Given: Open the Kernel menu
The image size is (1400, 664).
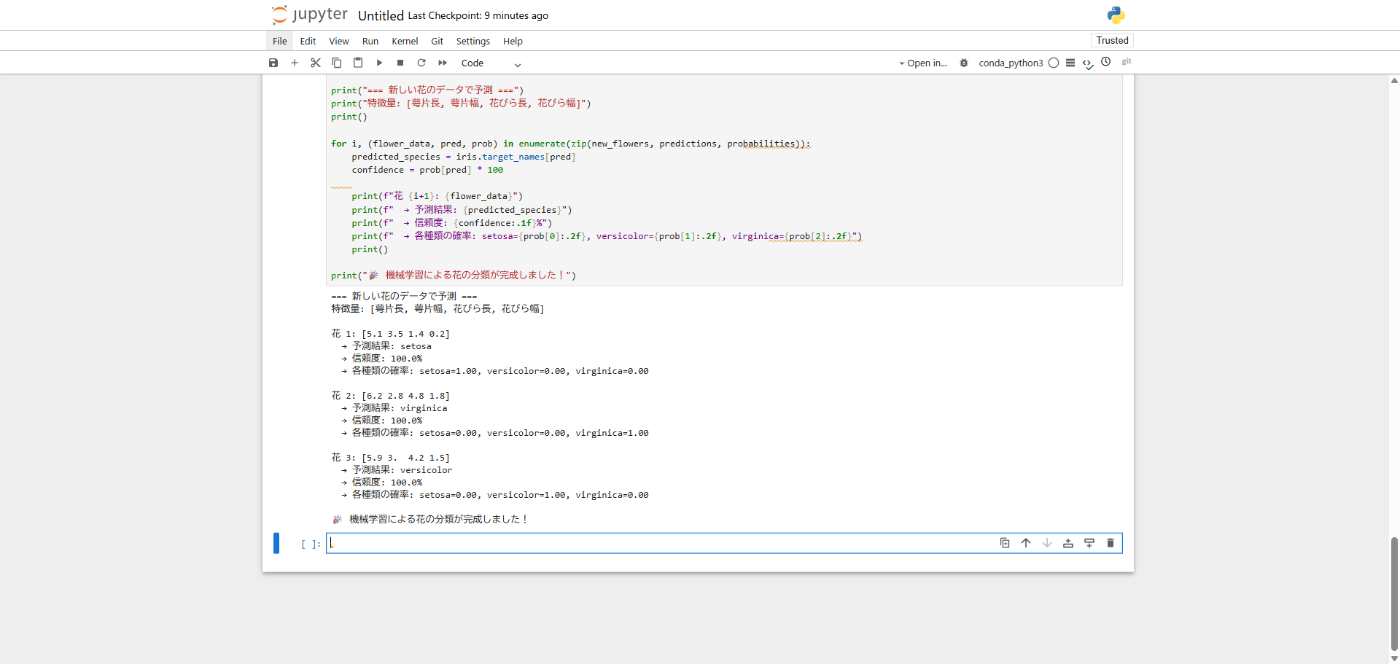Looking at the screenshot, I should 405,41.
